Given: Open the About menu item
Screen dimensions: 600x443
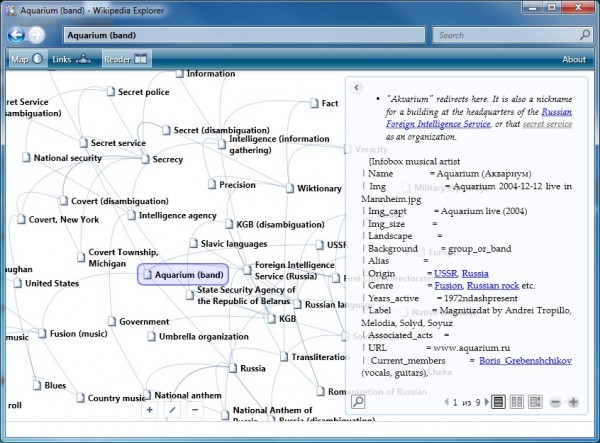Looking at the screenshot, I should coord(574,59).
